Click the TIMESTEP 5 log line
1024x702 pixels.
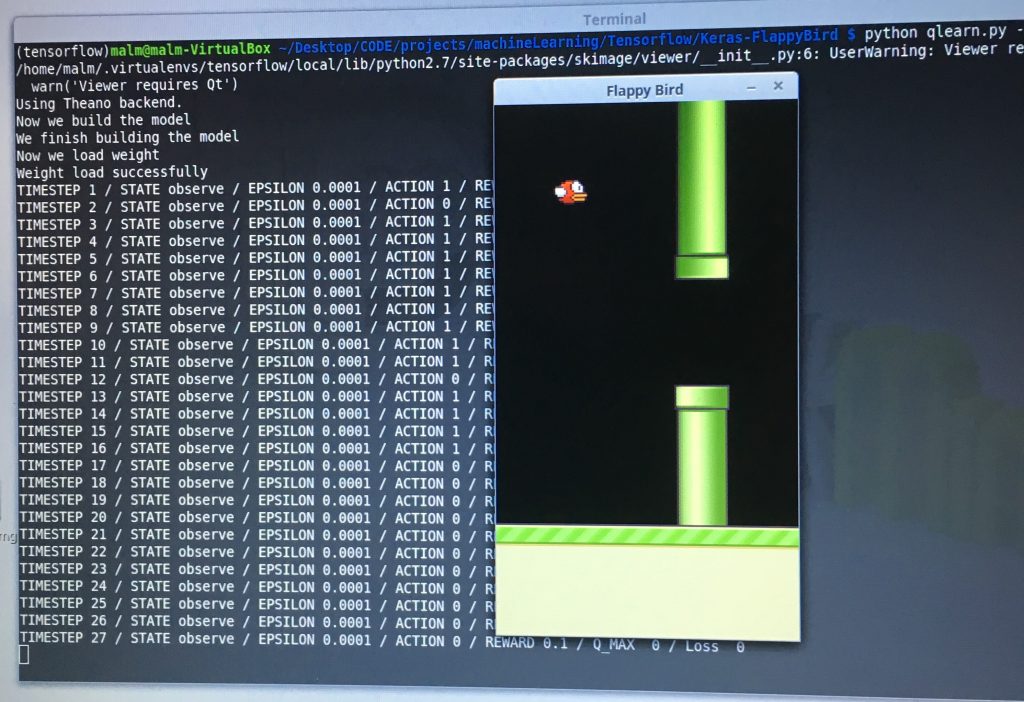pyautogui.click(x=255, y=258)
